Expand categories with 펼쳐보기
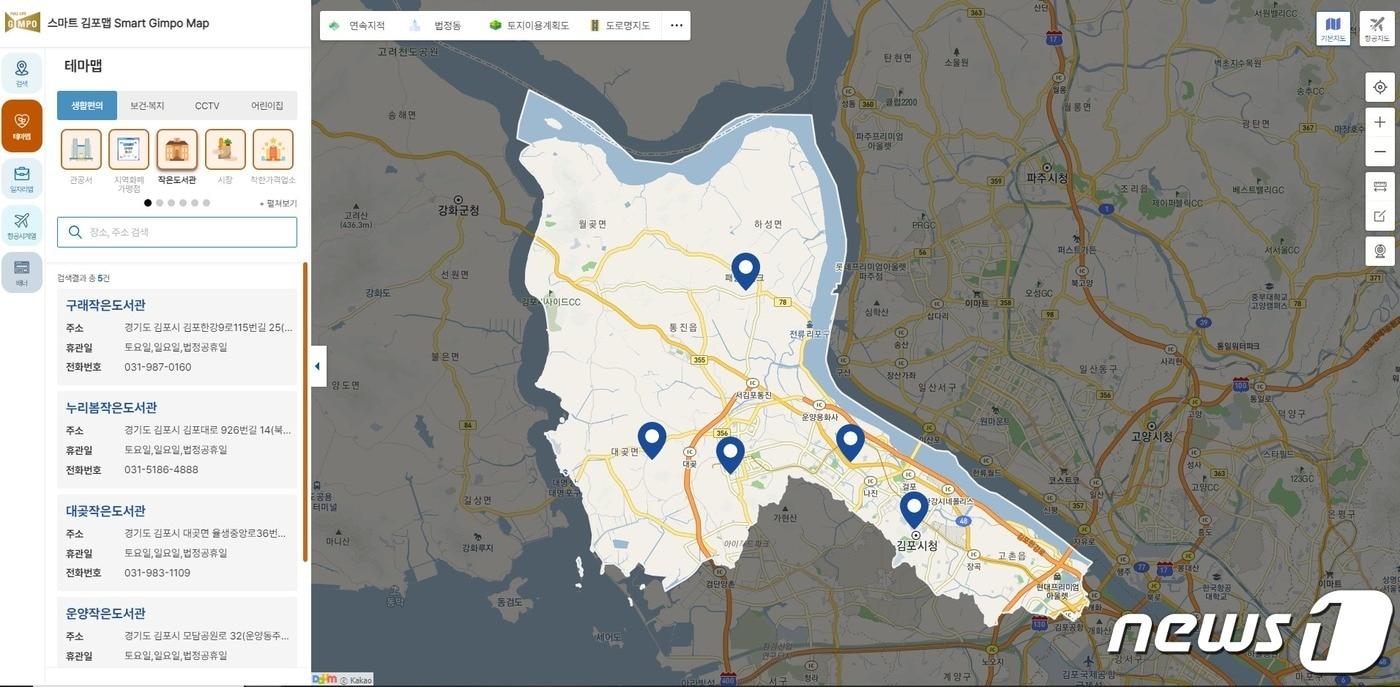1400x687 pixels. pos(278,203)
